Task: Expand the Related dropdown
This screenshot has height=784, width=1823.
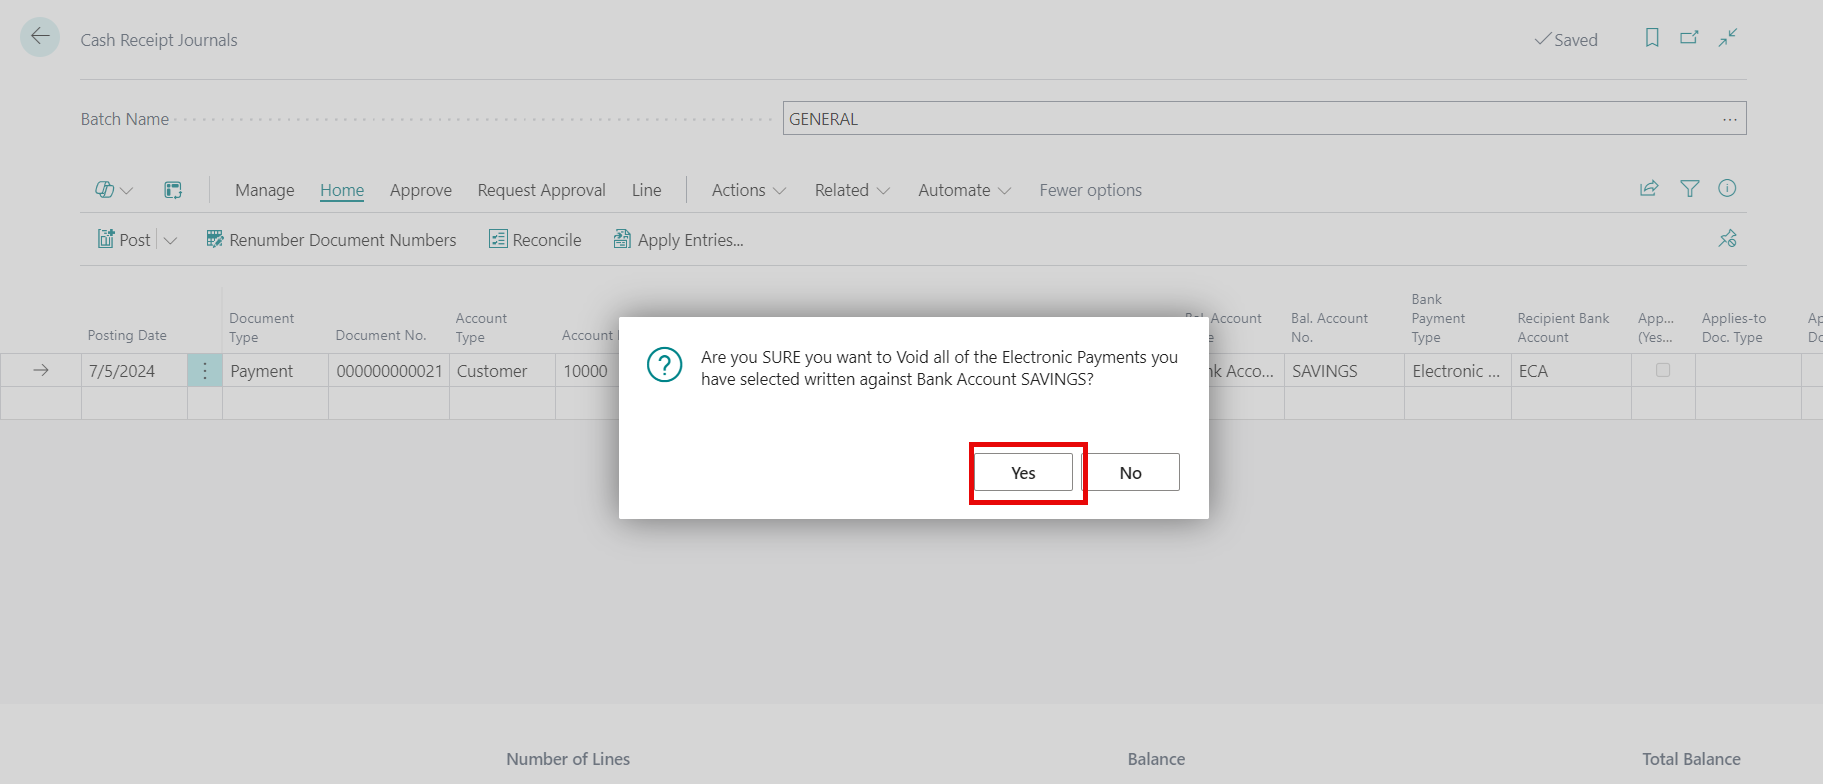Action: [852, 190]
